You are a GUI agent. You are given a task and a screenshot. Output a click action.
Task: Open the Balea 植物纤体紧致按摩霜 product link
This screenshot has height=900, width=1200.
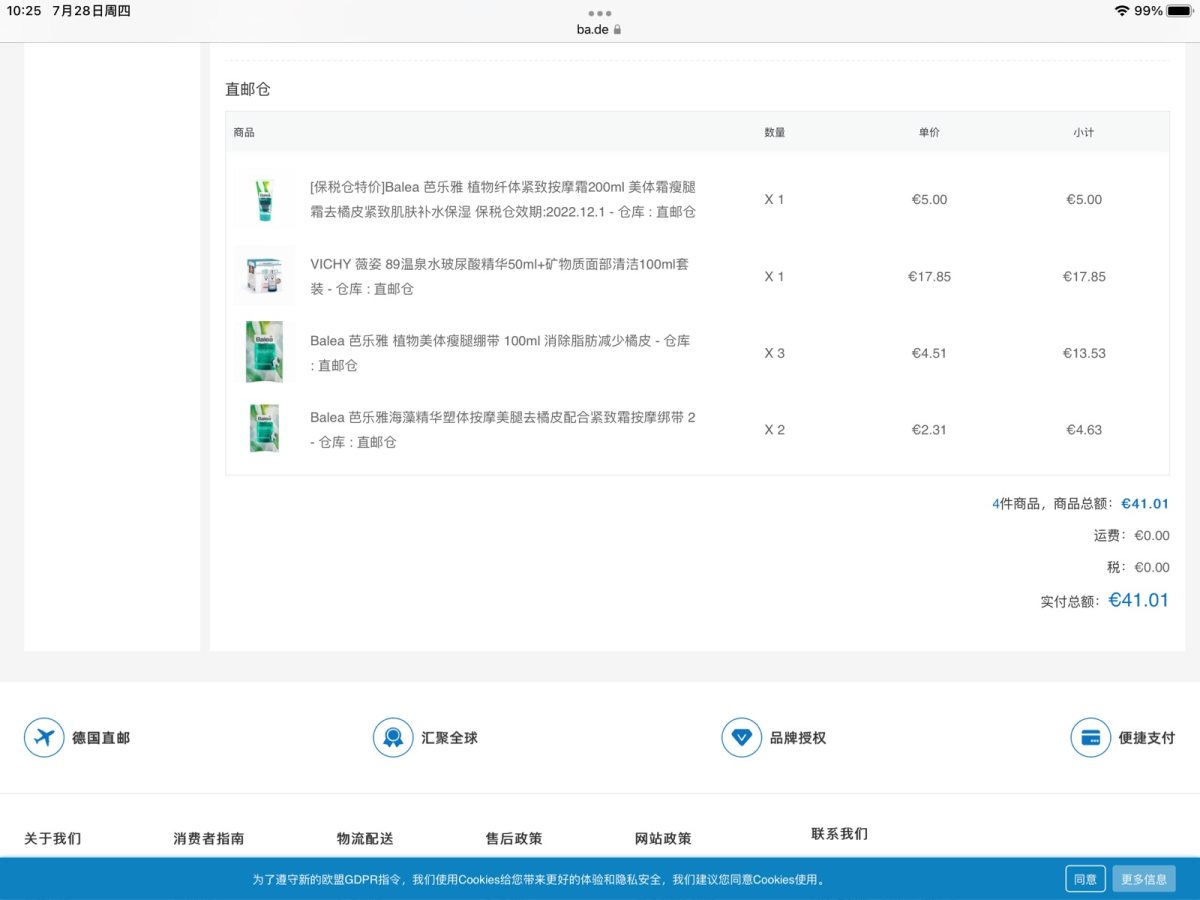[x=503, y=199]
